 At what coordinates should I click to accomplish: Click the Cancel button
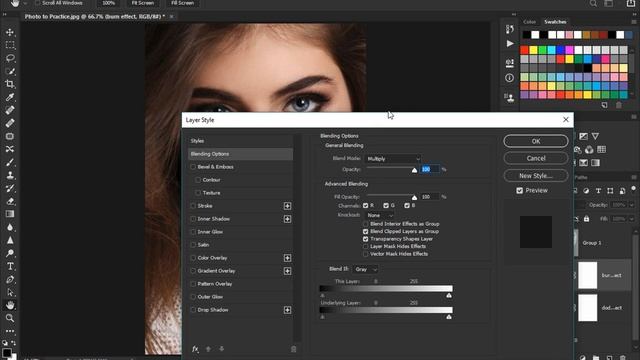pos(536,158)
